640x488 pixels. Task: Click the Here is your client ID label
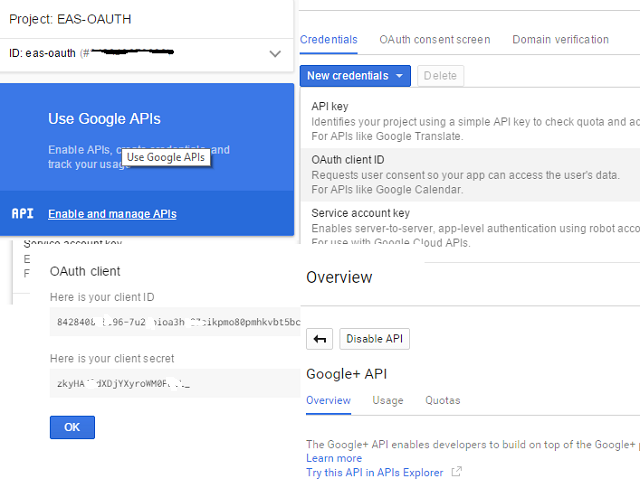pyautogui.click(x=102, y=297)
